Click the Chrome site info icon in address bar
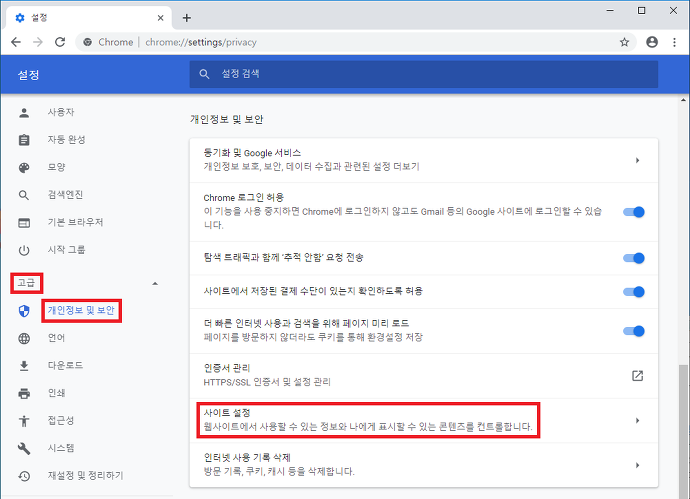The width and height of the screenshot is (690, 499). [88, 42]
